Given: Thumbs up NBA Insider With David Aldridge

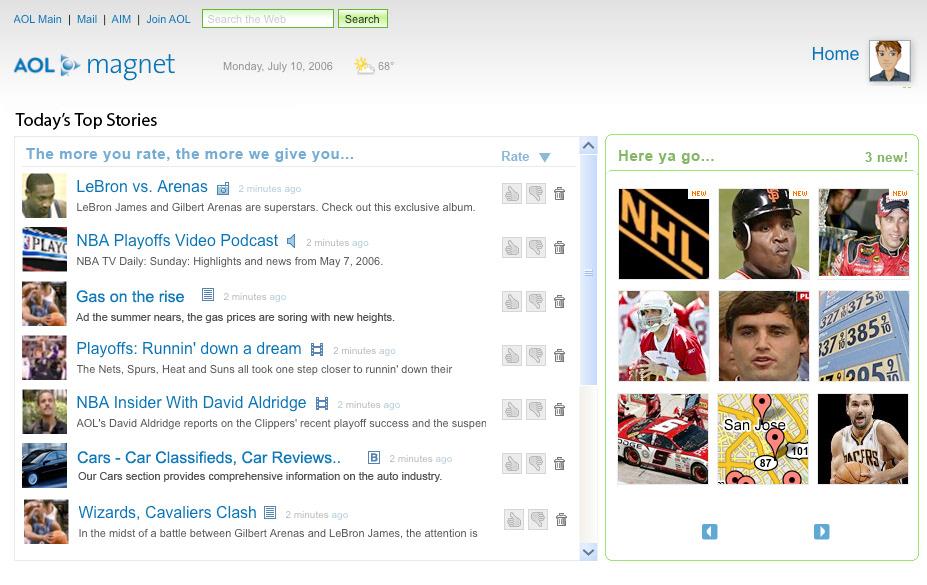Looking at the screenshot, I should pyautogui.click(x=512, y=409).
